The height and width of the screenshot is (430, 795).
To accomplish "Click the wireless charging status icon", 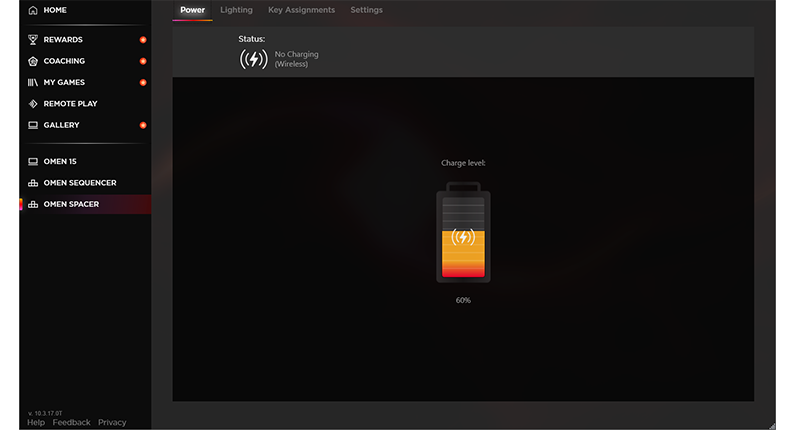I will click(254, 59).
